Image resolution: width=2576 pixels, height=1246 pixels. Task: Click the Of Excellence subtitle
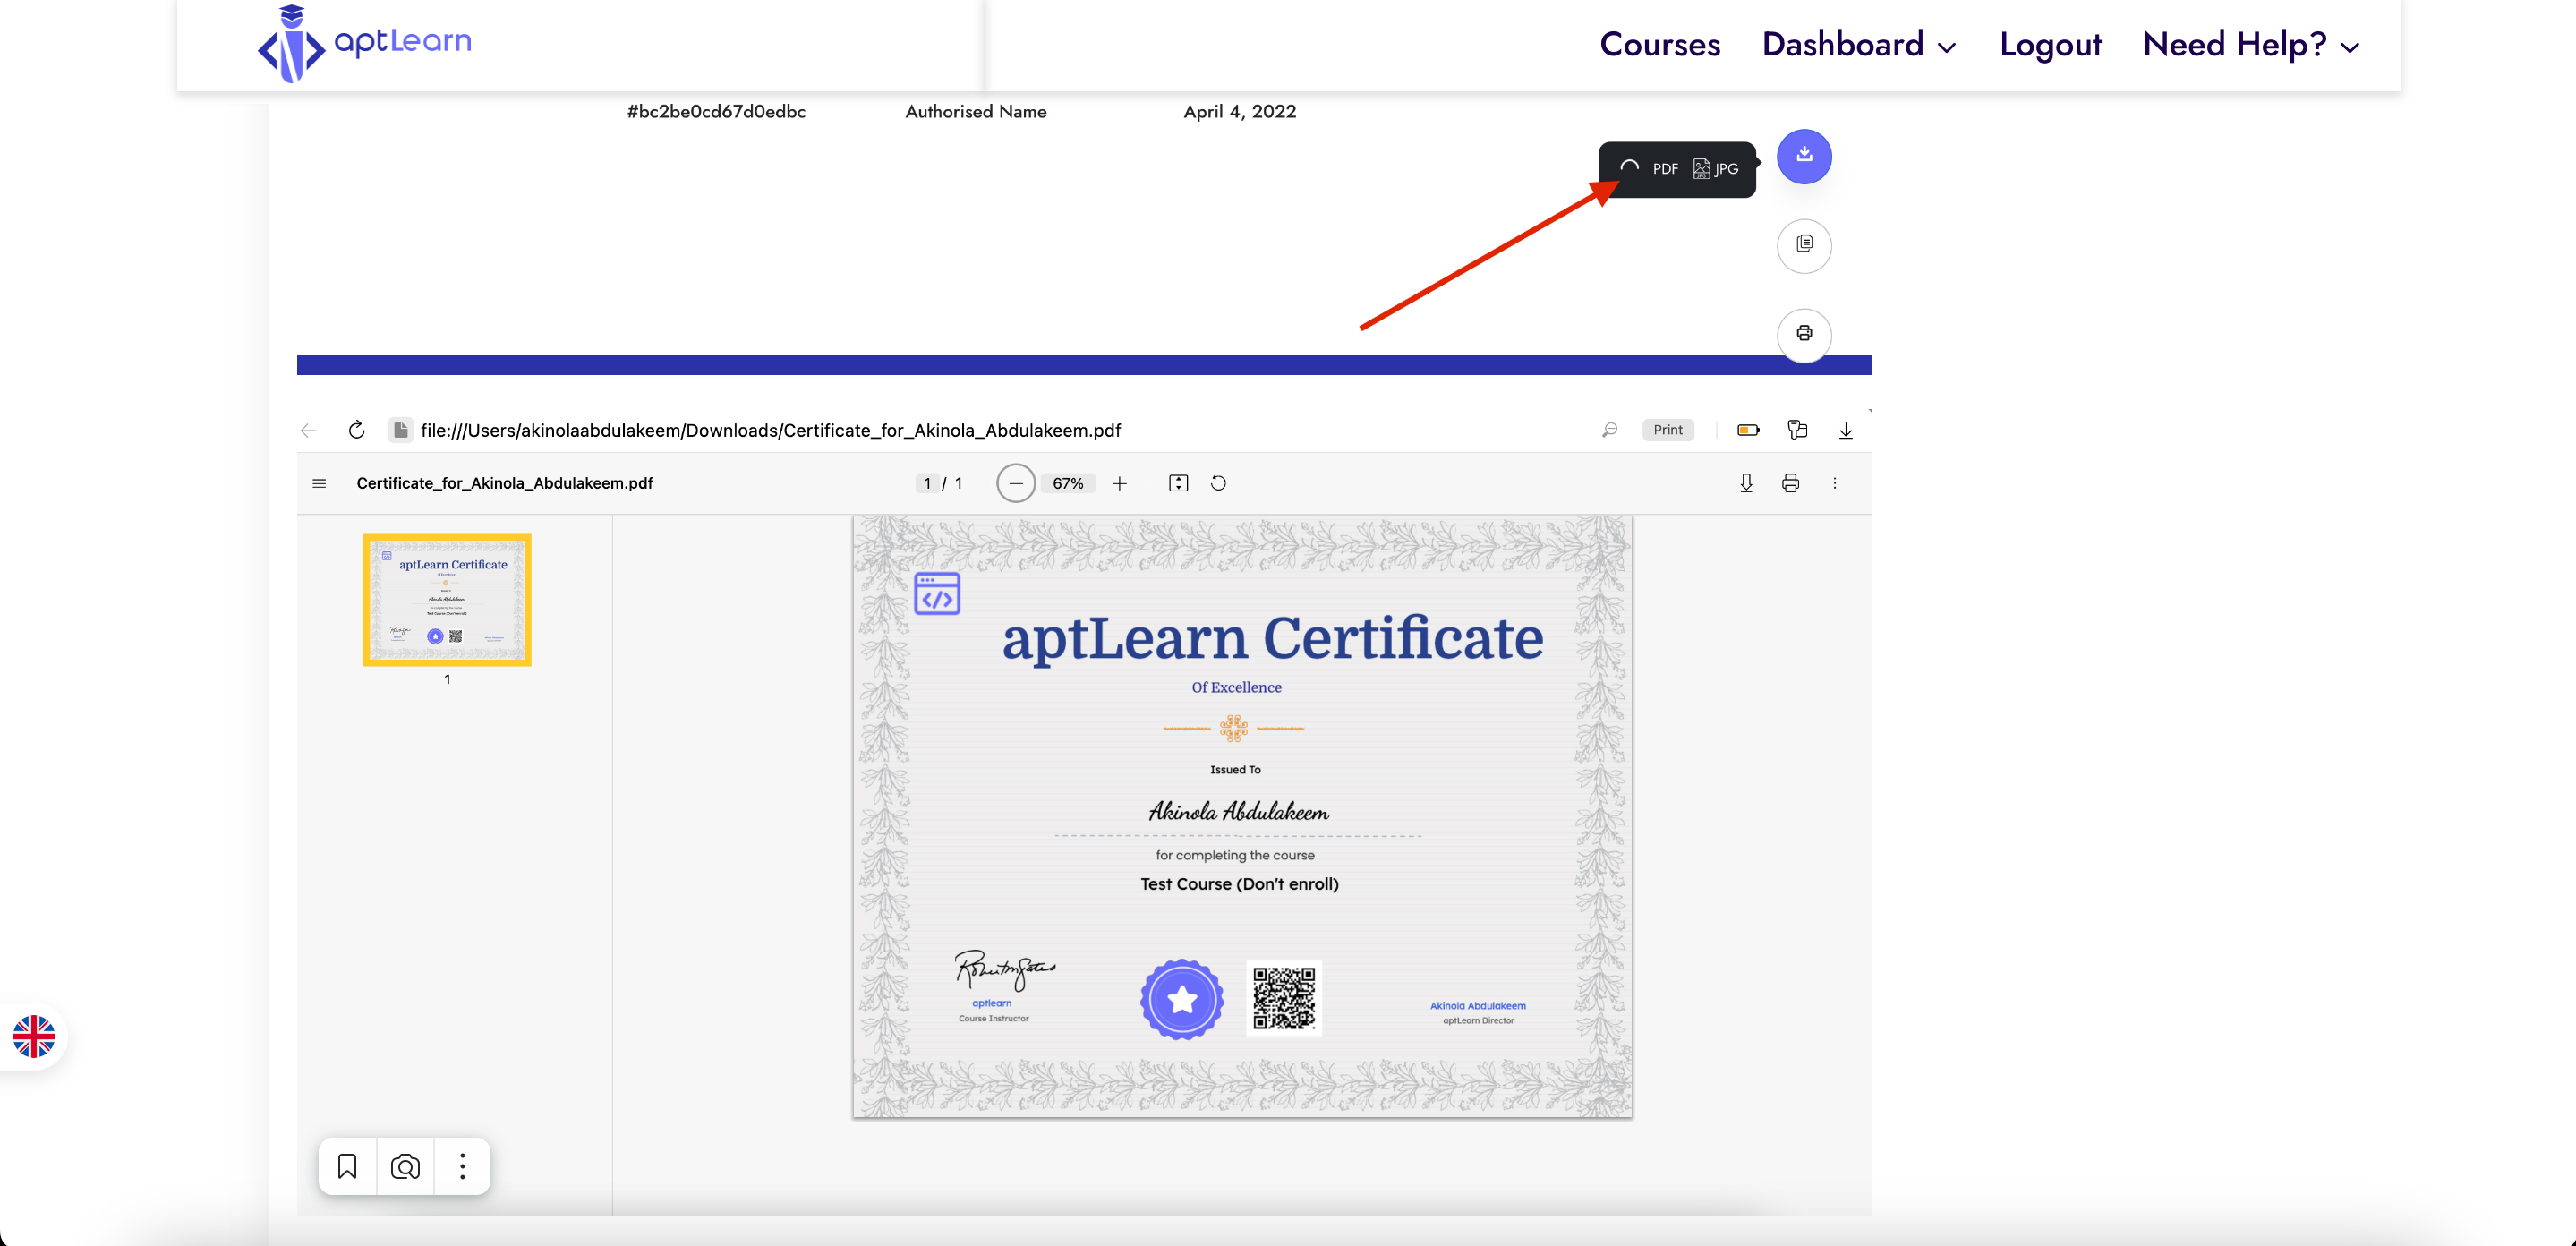(1236, 687)
